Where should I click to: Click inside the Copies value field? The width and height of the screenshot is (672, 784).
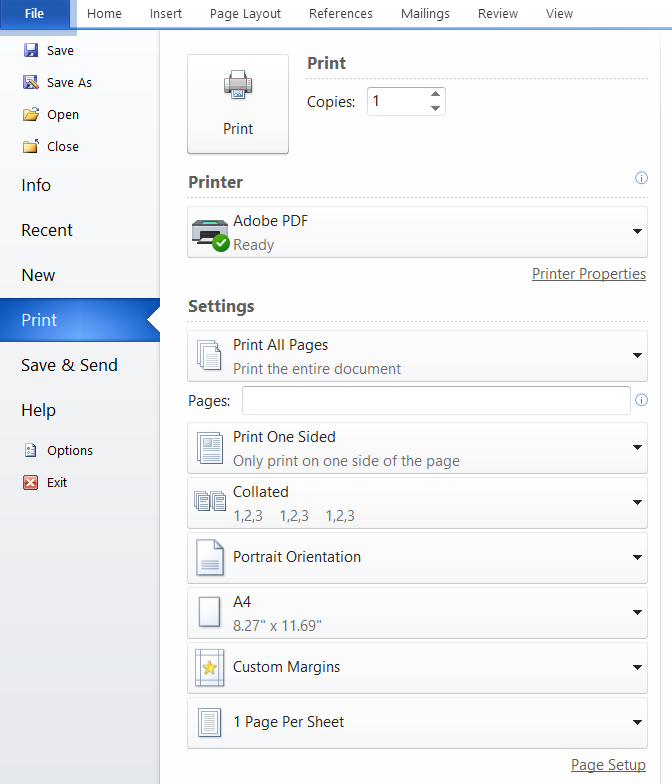pyautogui.click(x=398, y=102)
